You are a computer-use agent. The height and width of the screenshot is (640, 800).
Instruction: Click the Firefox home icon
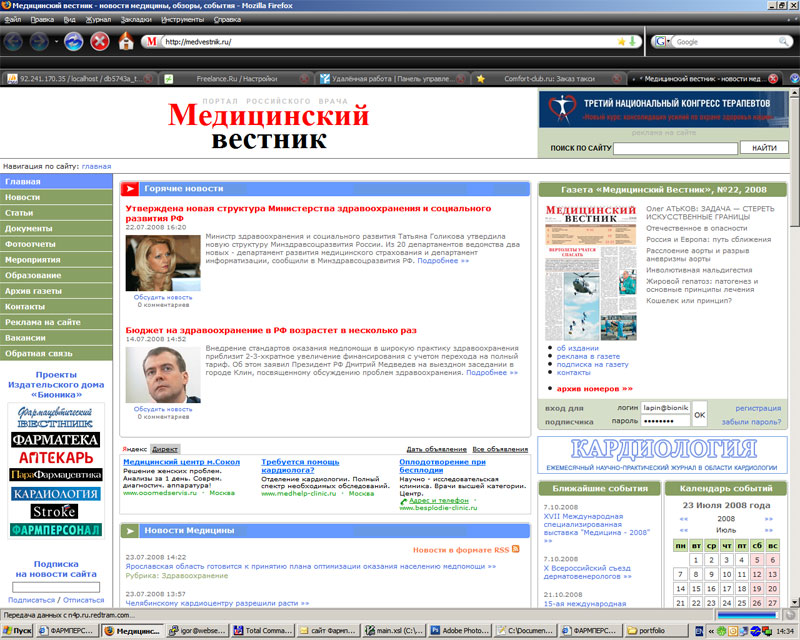[124, 44]
